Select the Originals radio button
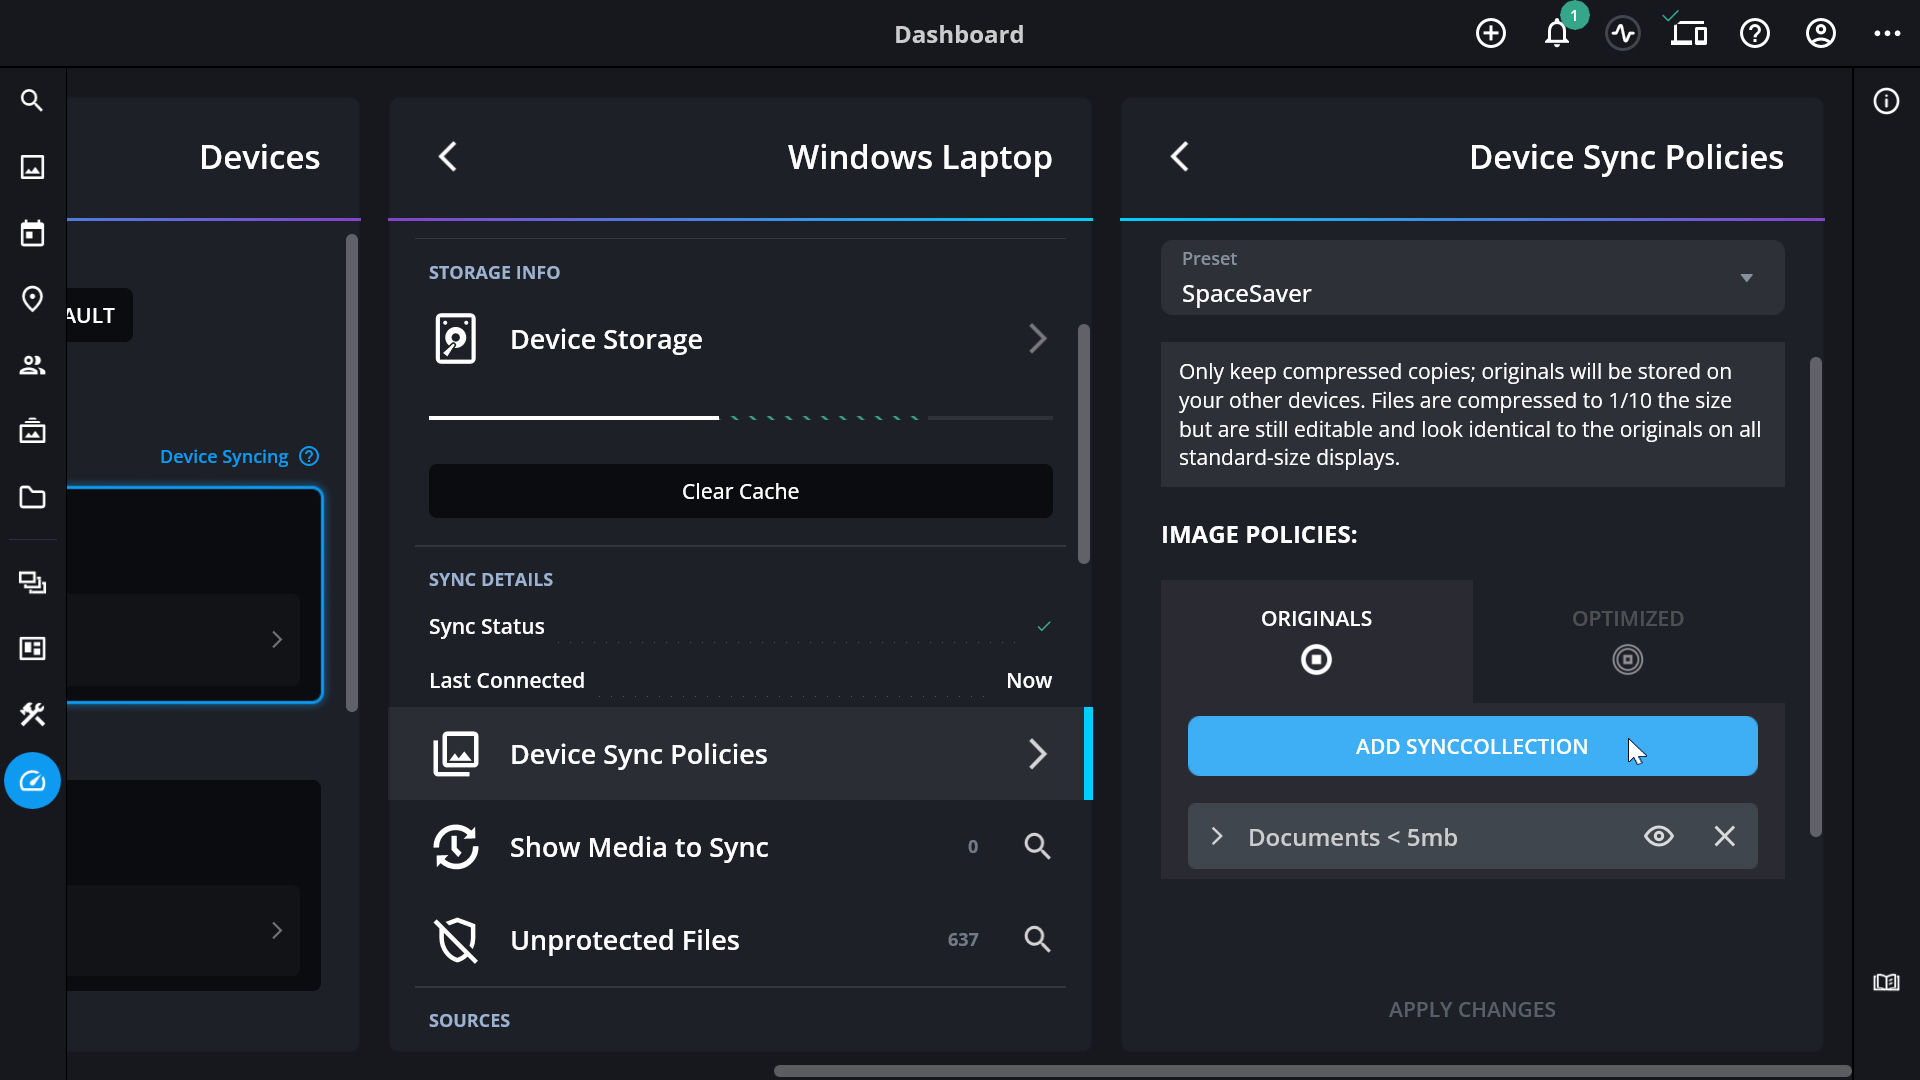Viewport: 1920px width, 1080px height. [1316, 660]
